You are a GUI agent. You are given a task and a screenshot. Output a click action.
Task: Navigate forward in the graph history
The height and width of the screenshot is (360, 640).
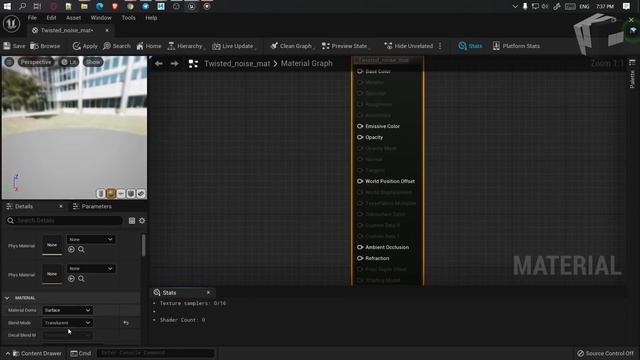[x=174, y=64]
